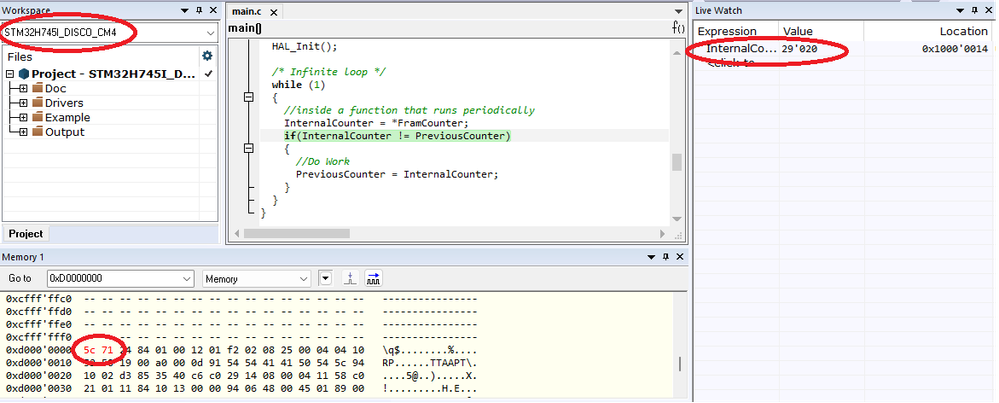
Task: Click the highlighted if(InternalCounter != PreviousCounter) line
Action: [398, 136]
